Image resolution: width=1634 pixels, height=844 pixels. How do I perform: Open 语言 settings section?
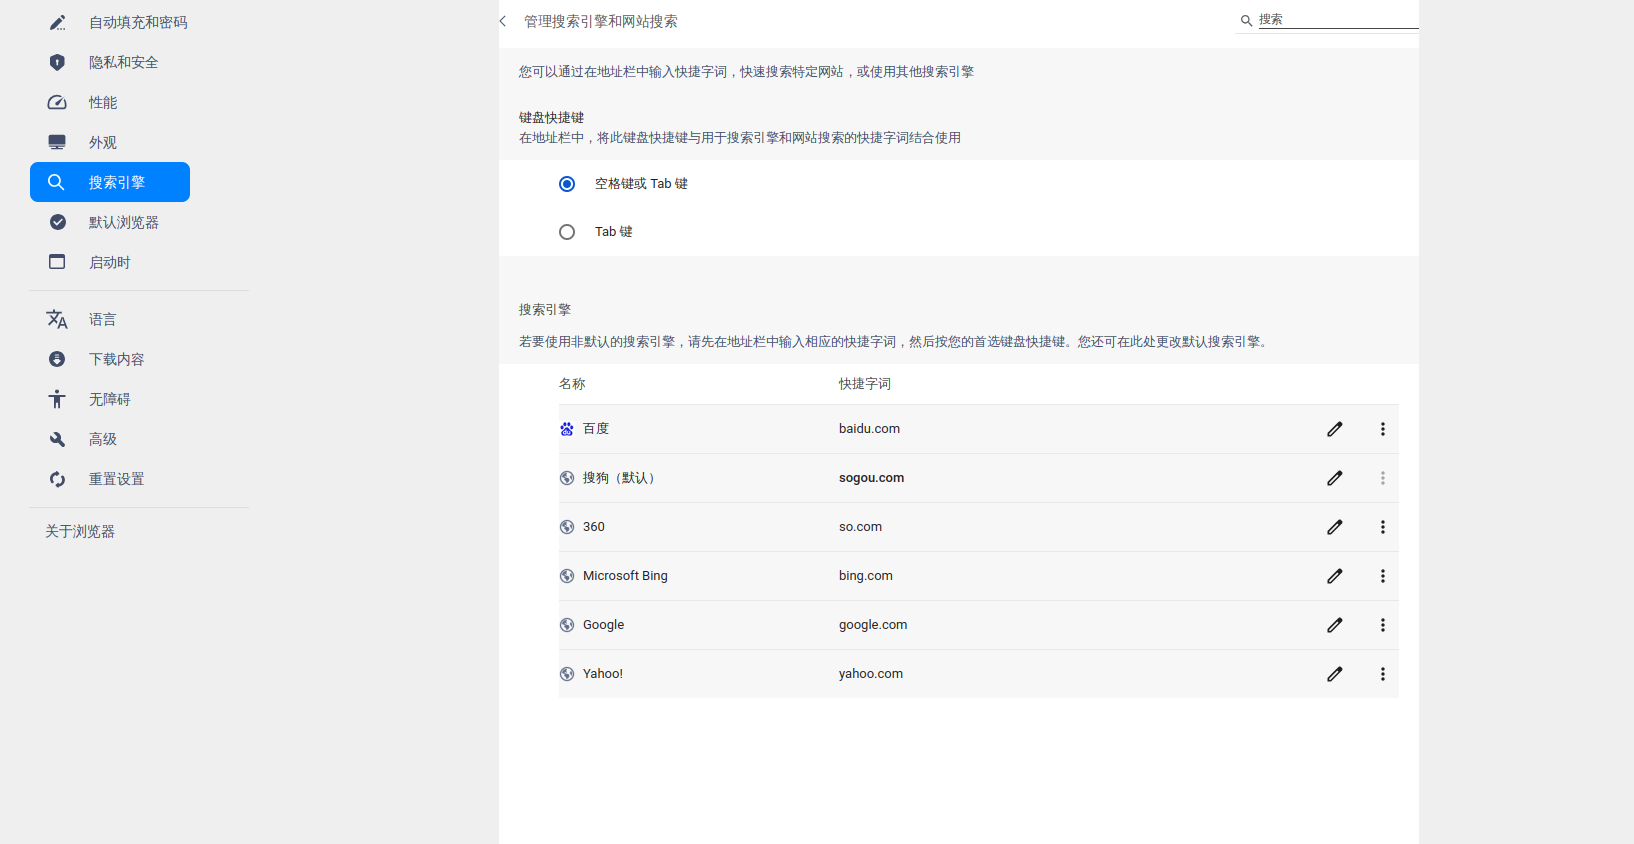coord(110,319)
